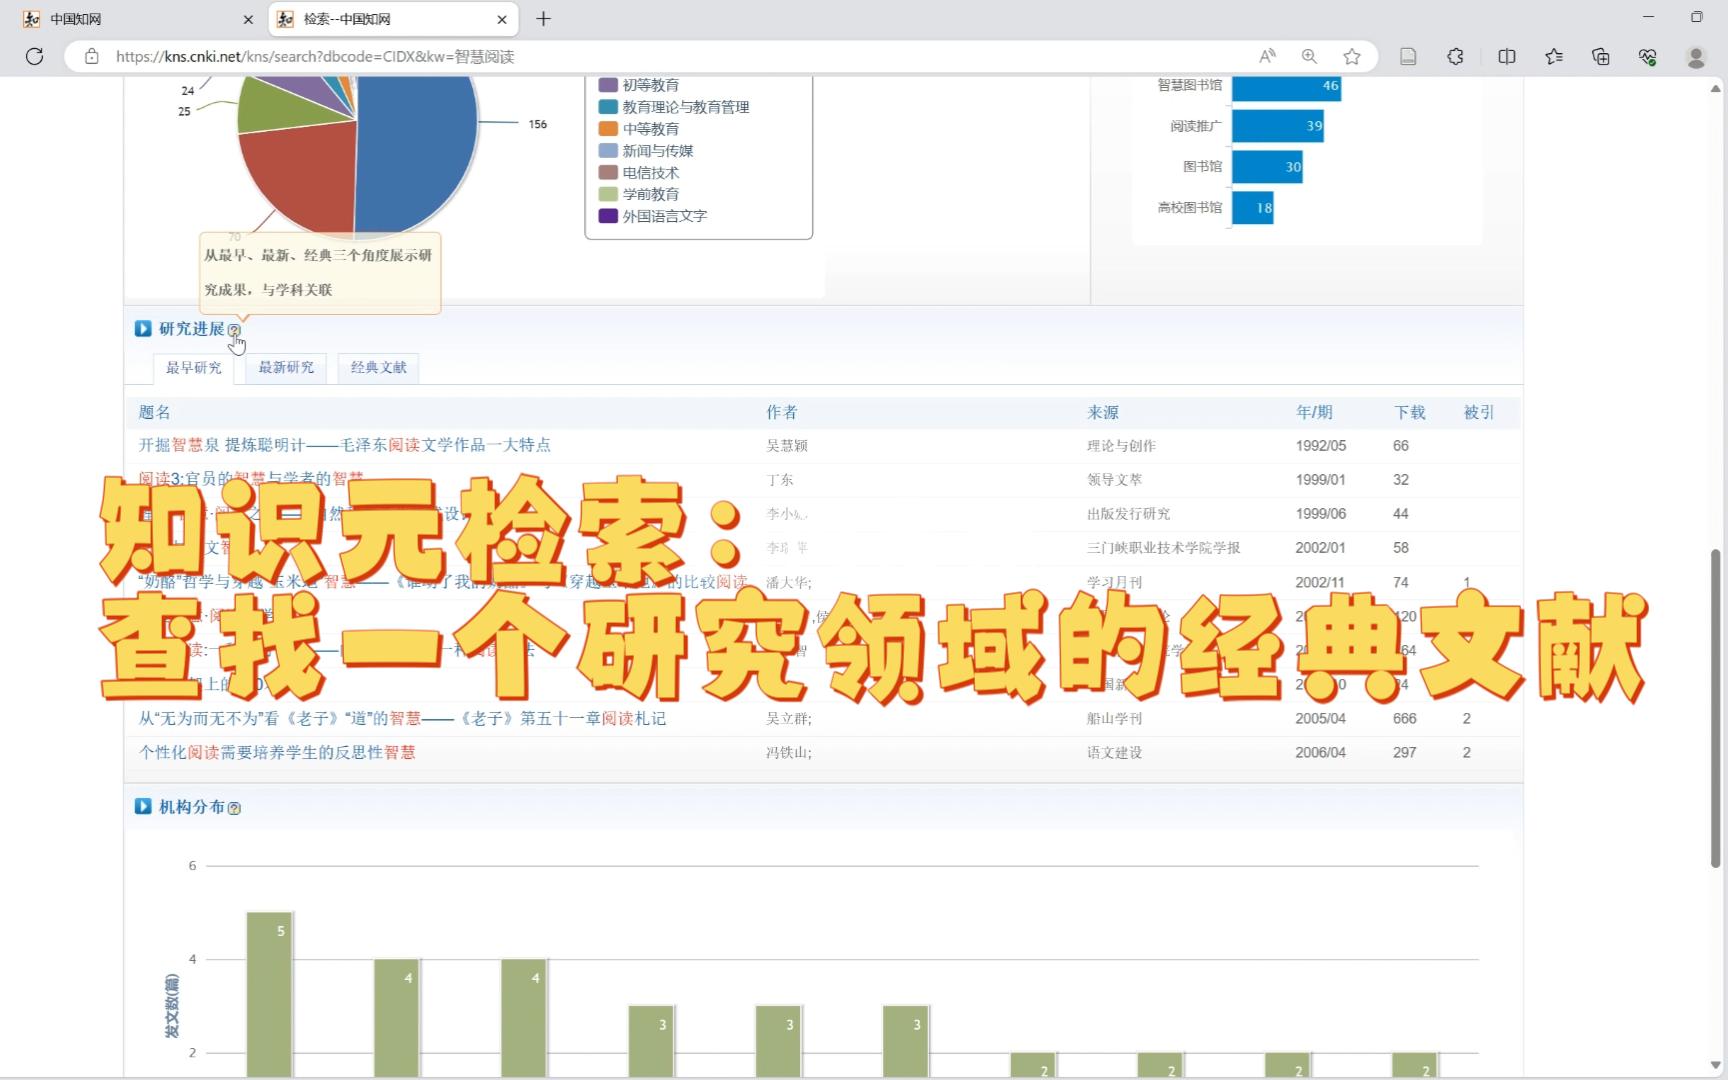Click the help icon next to 研究进展
The width and height of the screenshot is (1728, 1080).
click(234, 330)
